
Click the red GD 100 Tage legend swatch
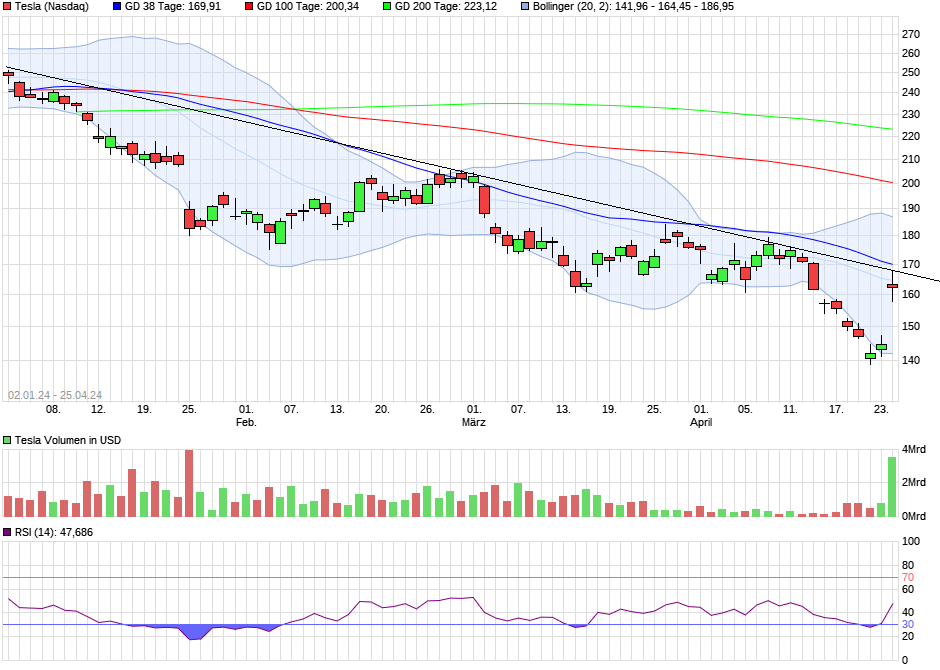coord(249,7)
